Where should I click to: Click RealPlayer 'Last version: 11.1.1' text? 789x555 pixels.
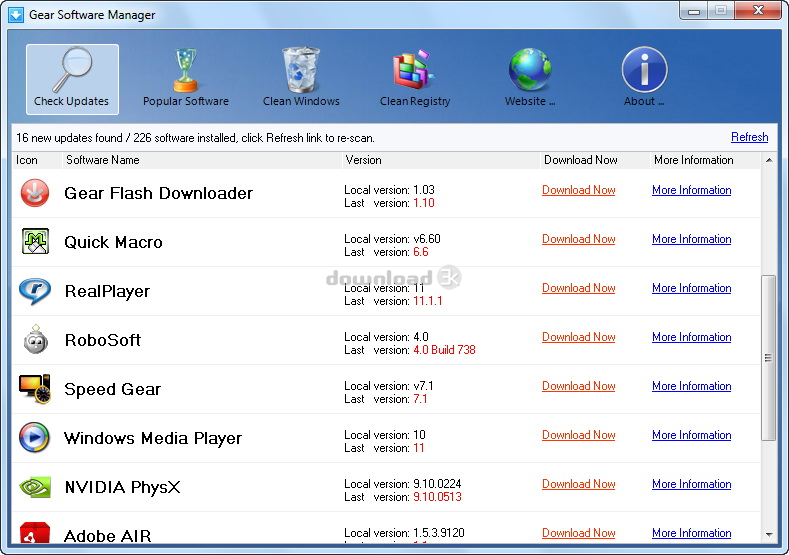click(393, 301)
